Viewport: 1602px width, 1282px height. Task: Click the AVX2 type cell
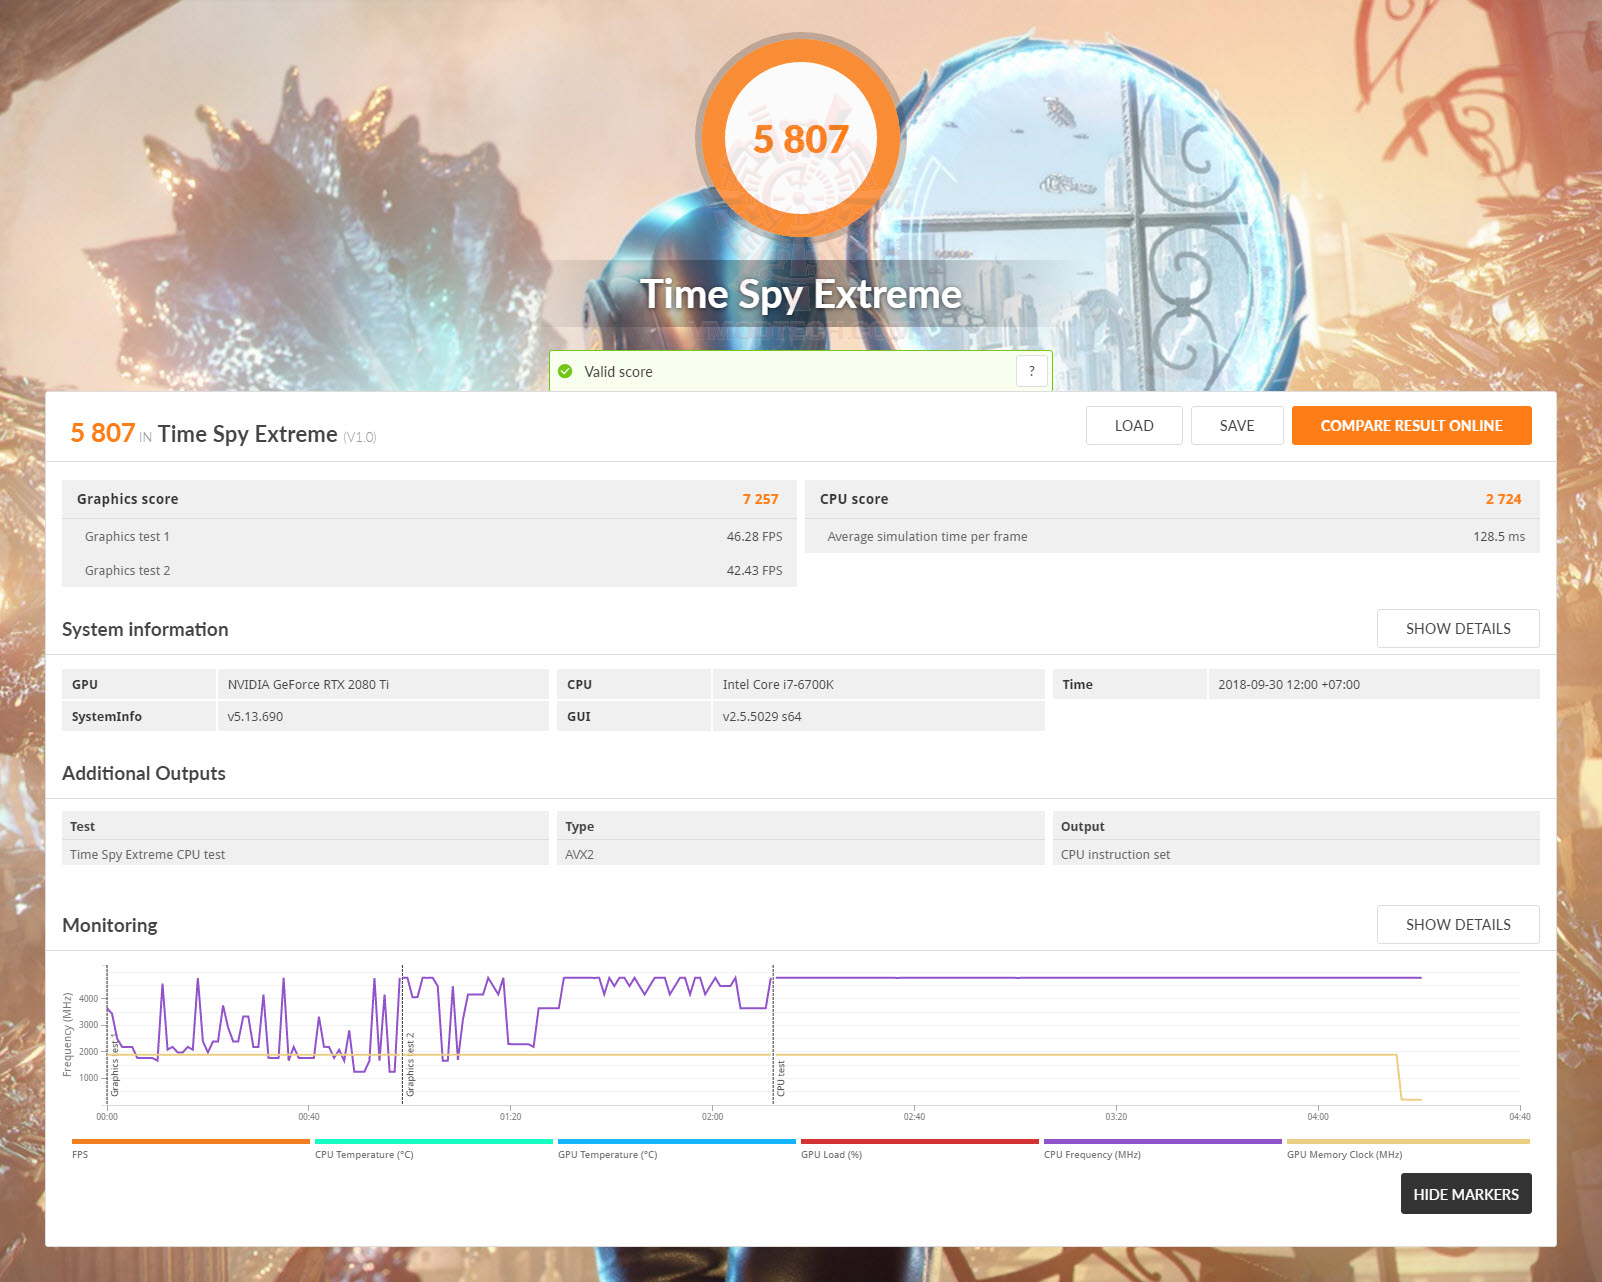(x=800, y=855)
